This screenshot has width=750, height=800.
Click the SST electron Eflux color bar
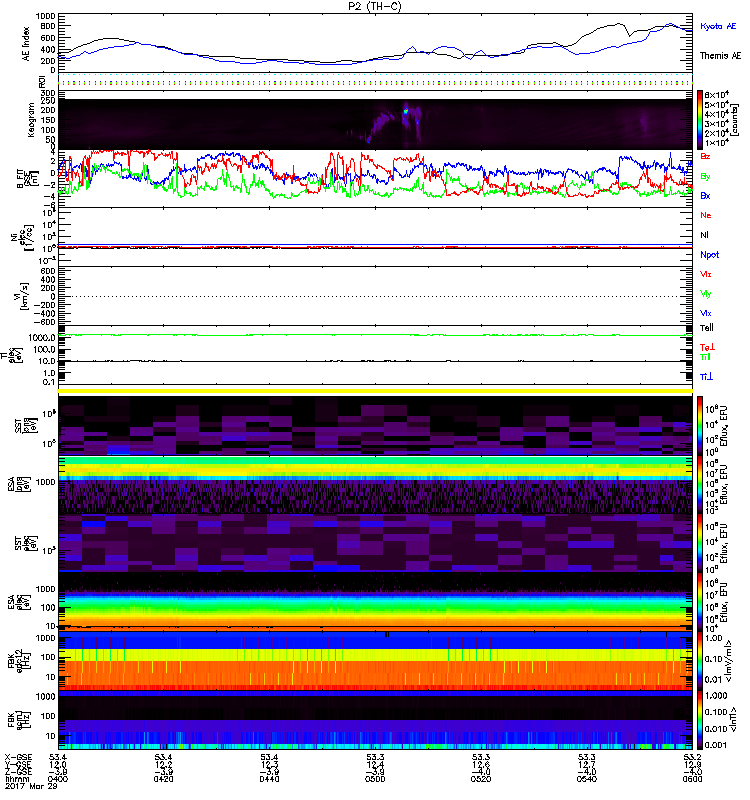[700, 543]
